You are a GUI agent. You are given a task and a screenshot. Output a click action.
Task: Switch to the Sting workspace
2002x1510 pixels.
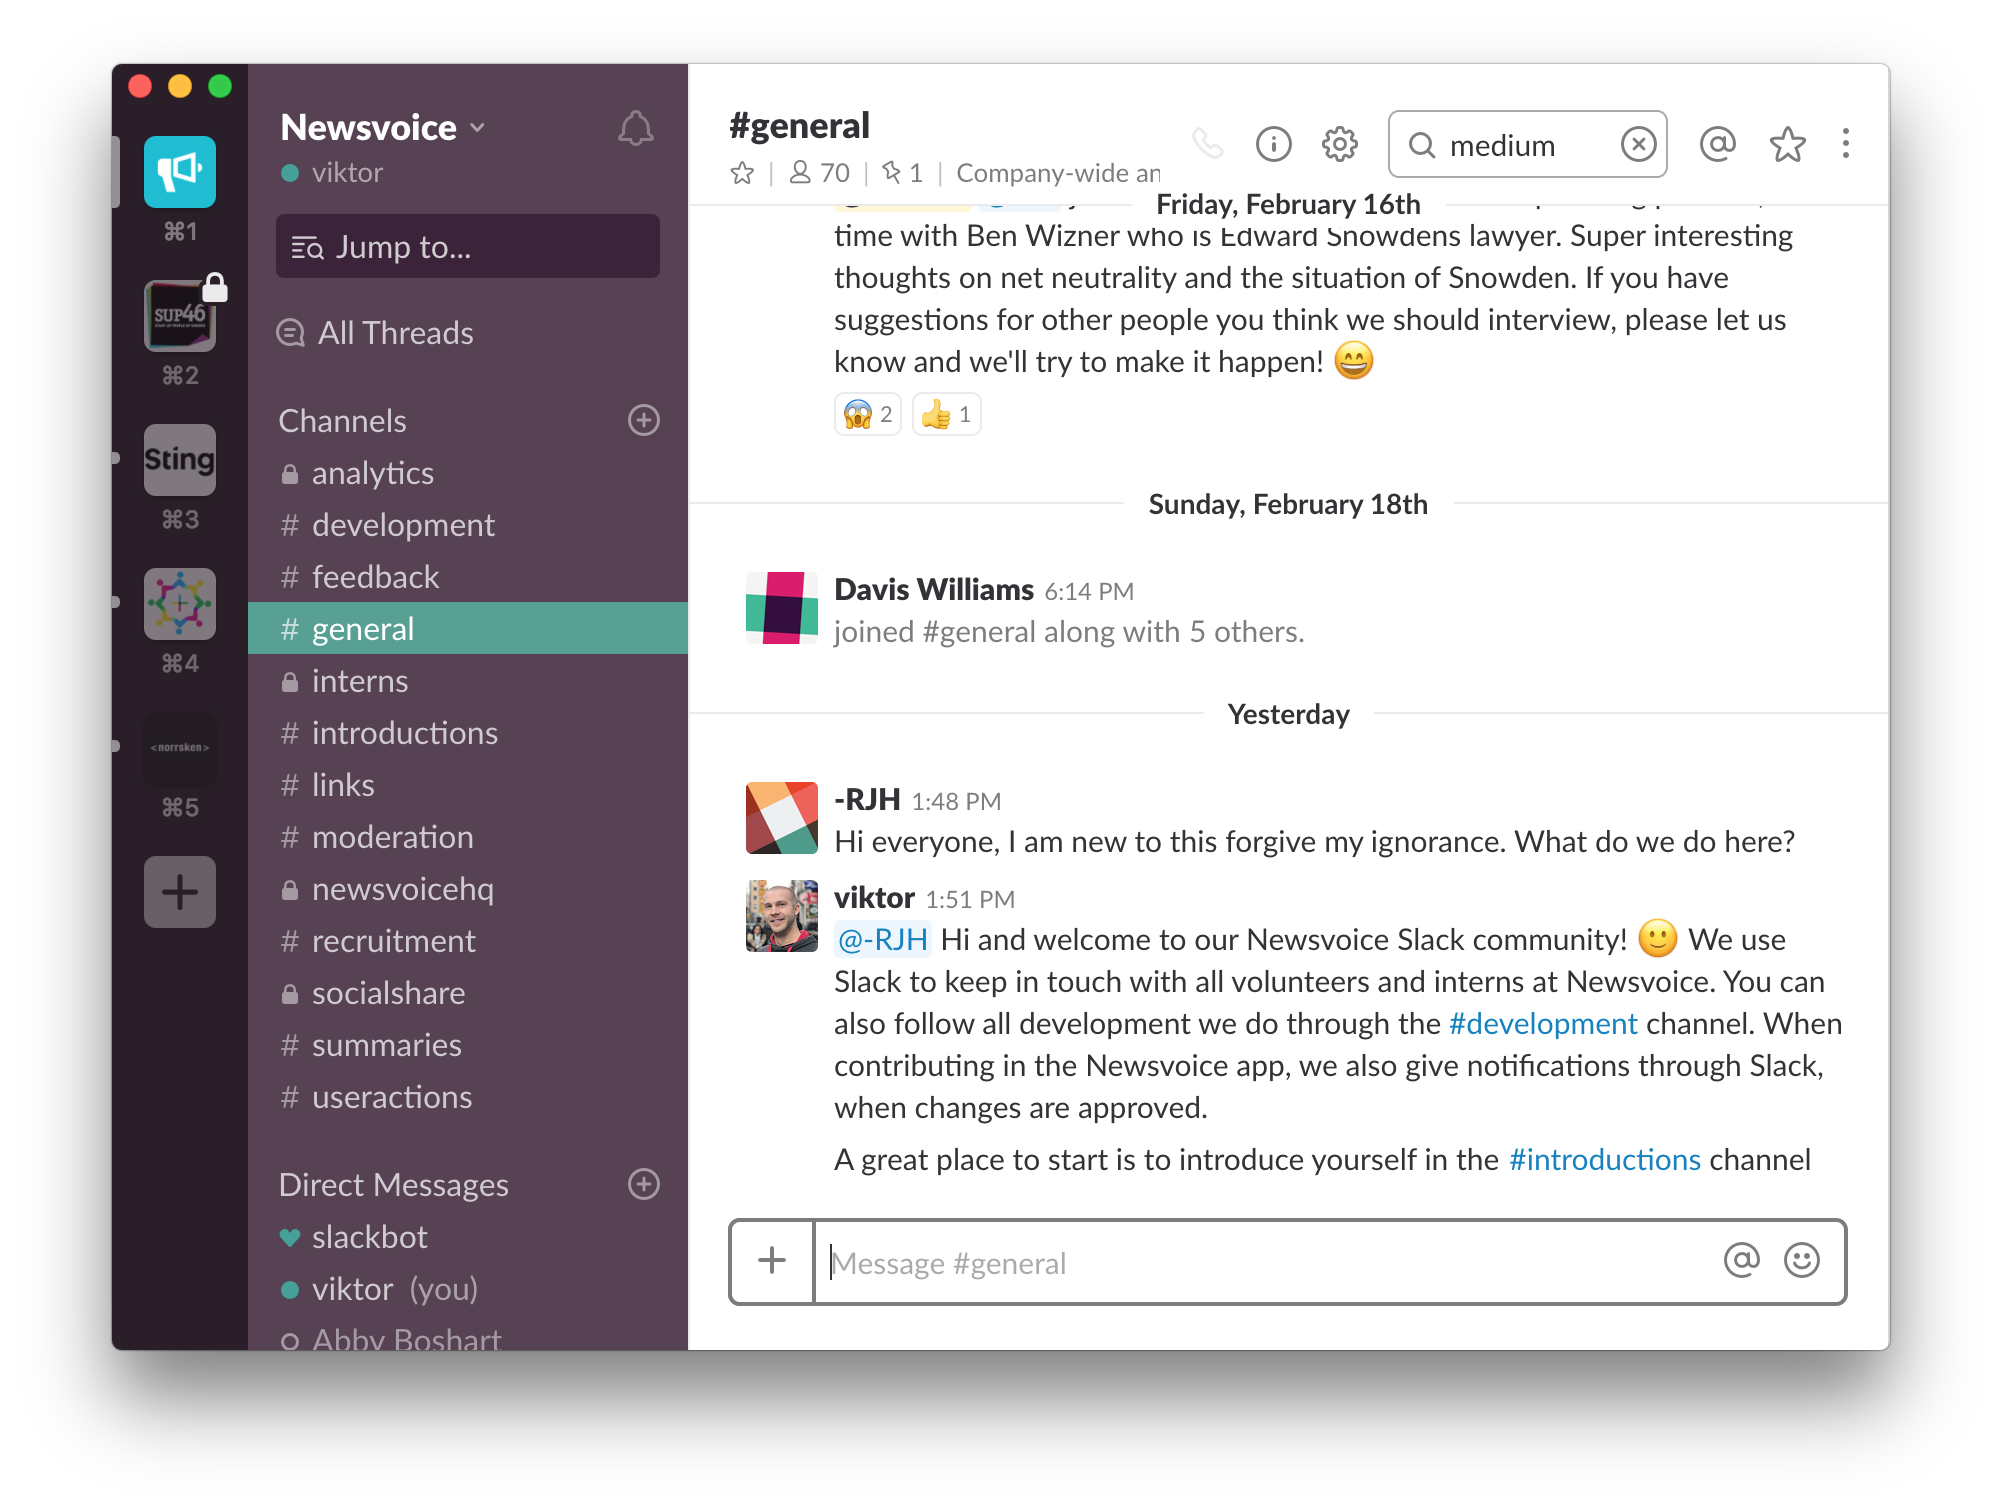180,460
